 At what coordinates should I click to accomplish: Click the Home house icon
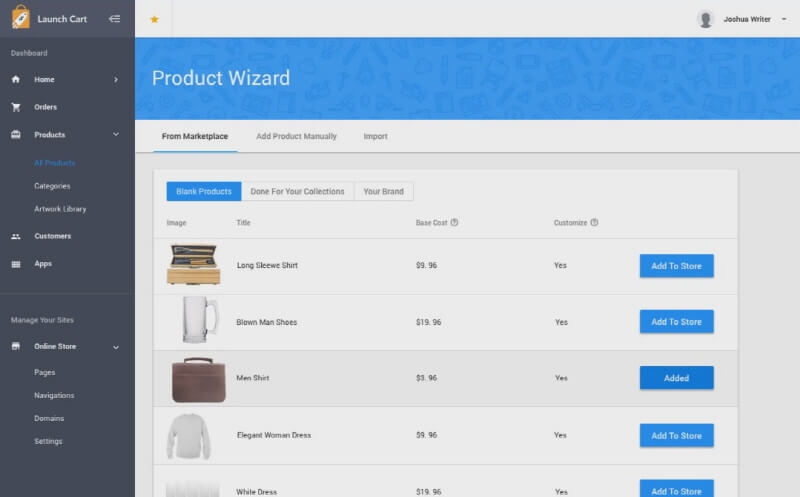pos(16,79)
